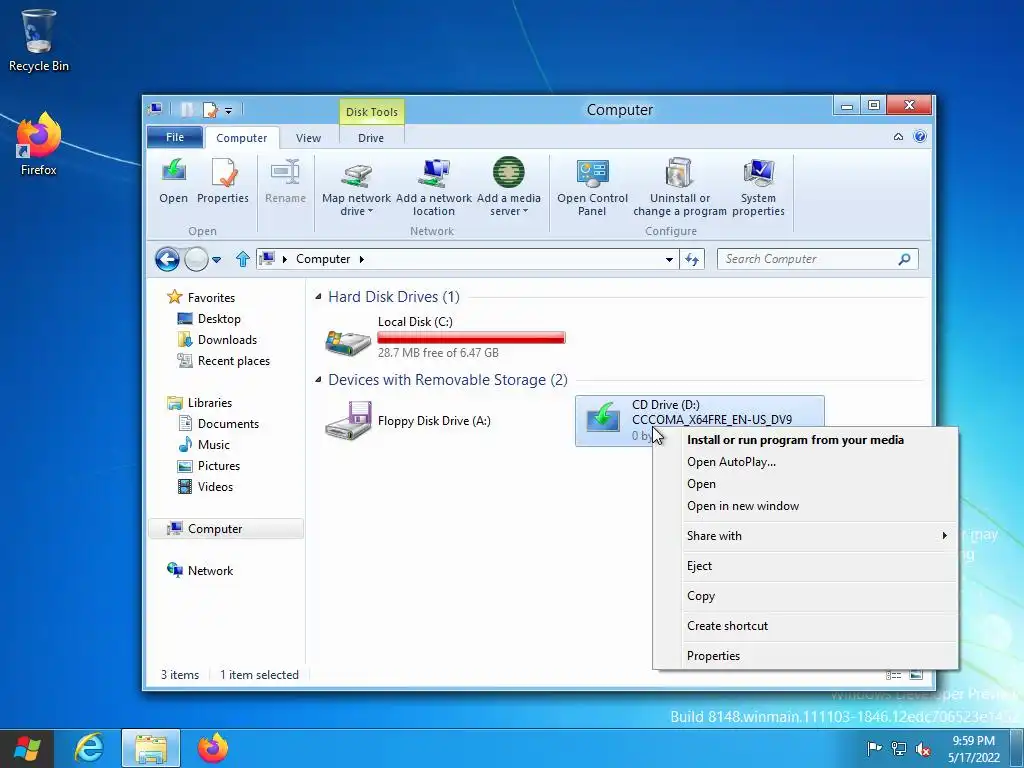This screenshot has height=768, width=1024.
Task: Click Open in the context menu
Action: click(805, 484)
